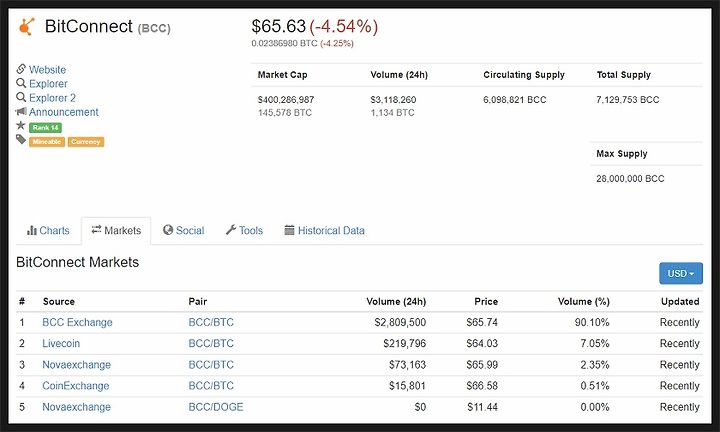
Task: Click BCC/BTC pair for BCC Exchange
Action: (x=211, y=322)
